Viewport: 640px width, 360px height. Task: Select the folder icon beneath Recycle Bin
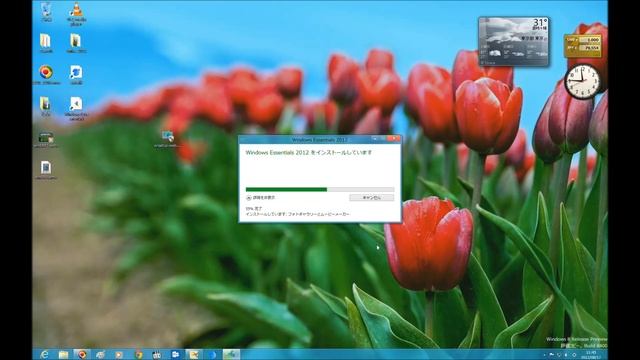click(x=46, y=43)
